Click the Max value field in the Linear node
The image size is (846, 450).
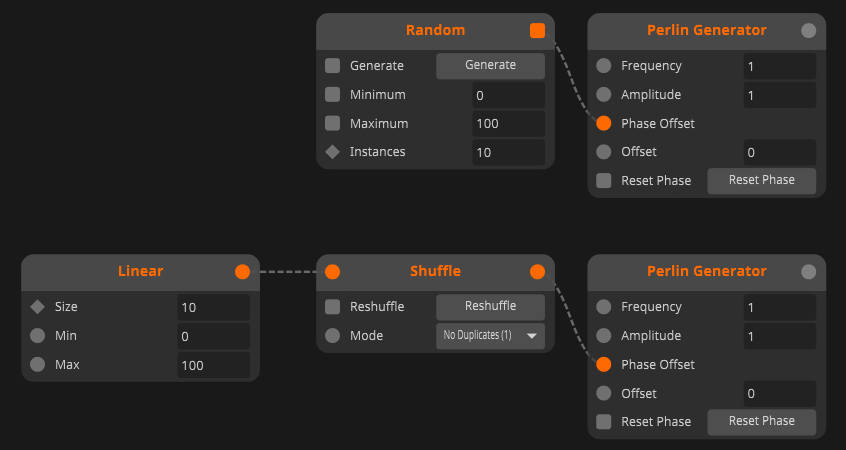tap(213, 365)
